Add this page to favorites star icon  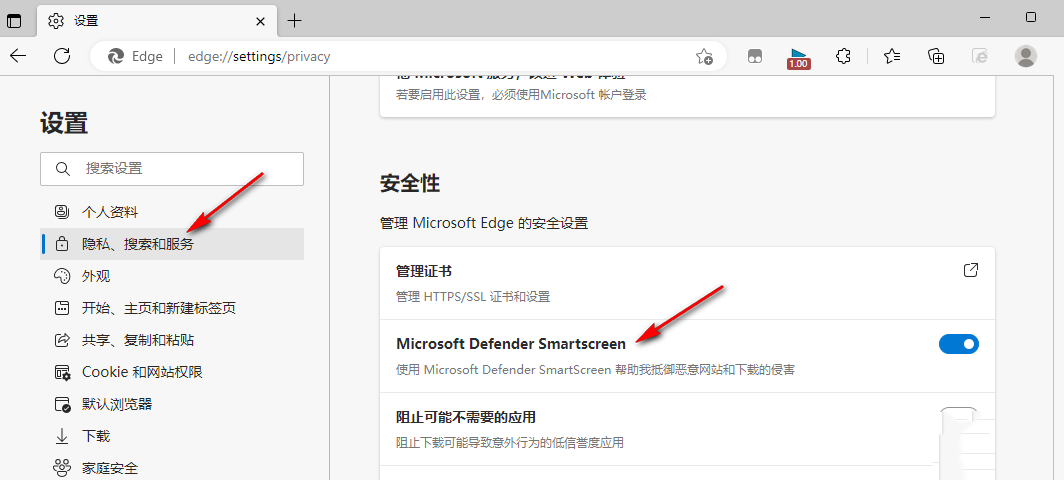pyautogui.click(x=704, y=56)
